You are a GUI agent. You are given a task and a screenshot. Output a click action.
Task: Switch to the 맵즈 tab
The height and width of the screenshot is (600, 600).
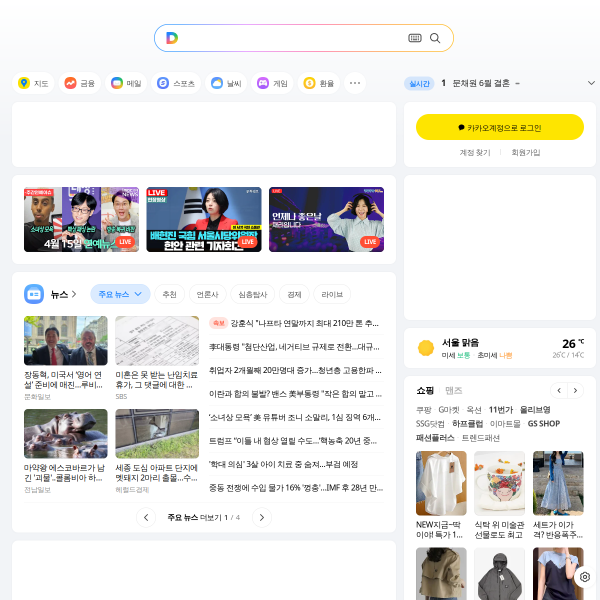454,390
